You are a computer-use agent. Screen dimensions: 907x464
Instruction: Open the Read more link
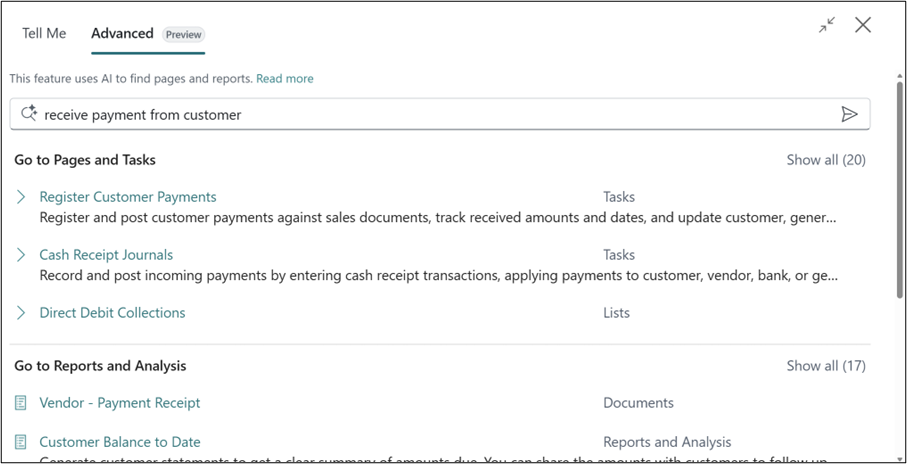pos(284,78)
